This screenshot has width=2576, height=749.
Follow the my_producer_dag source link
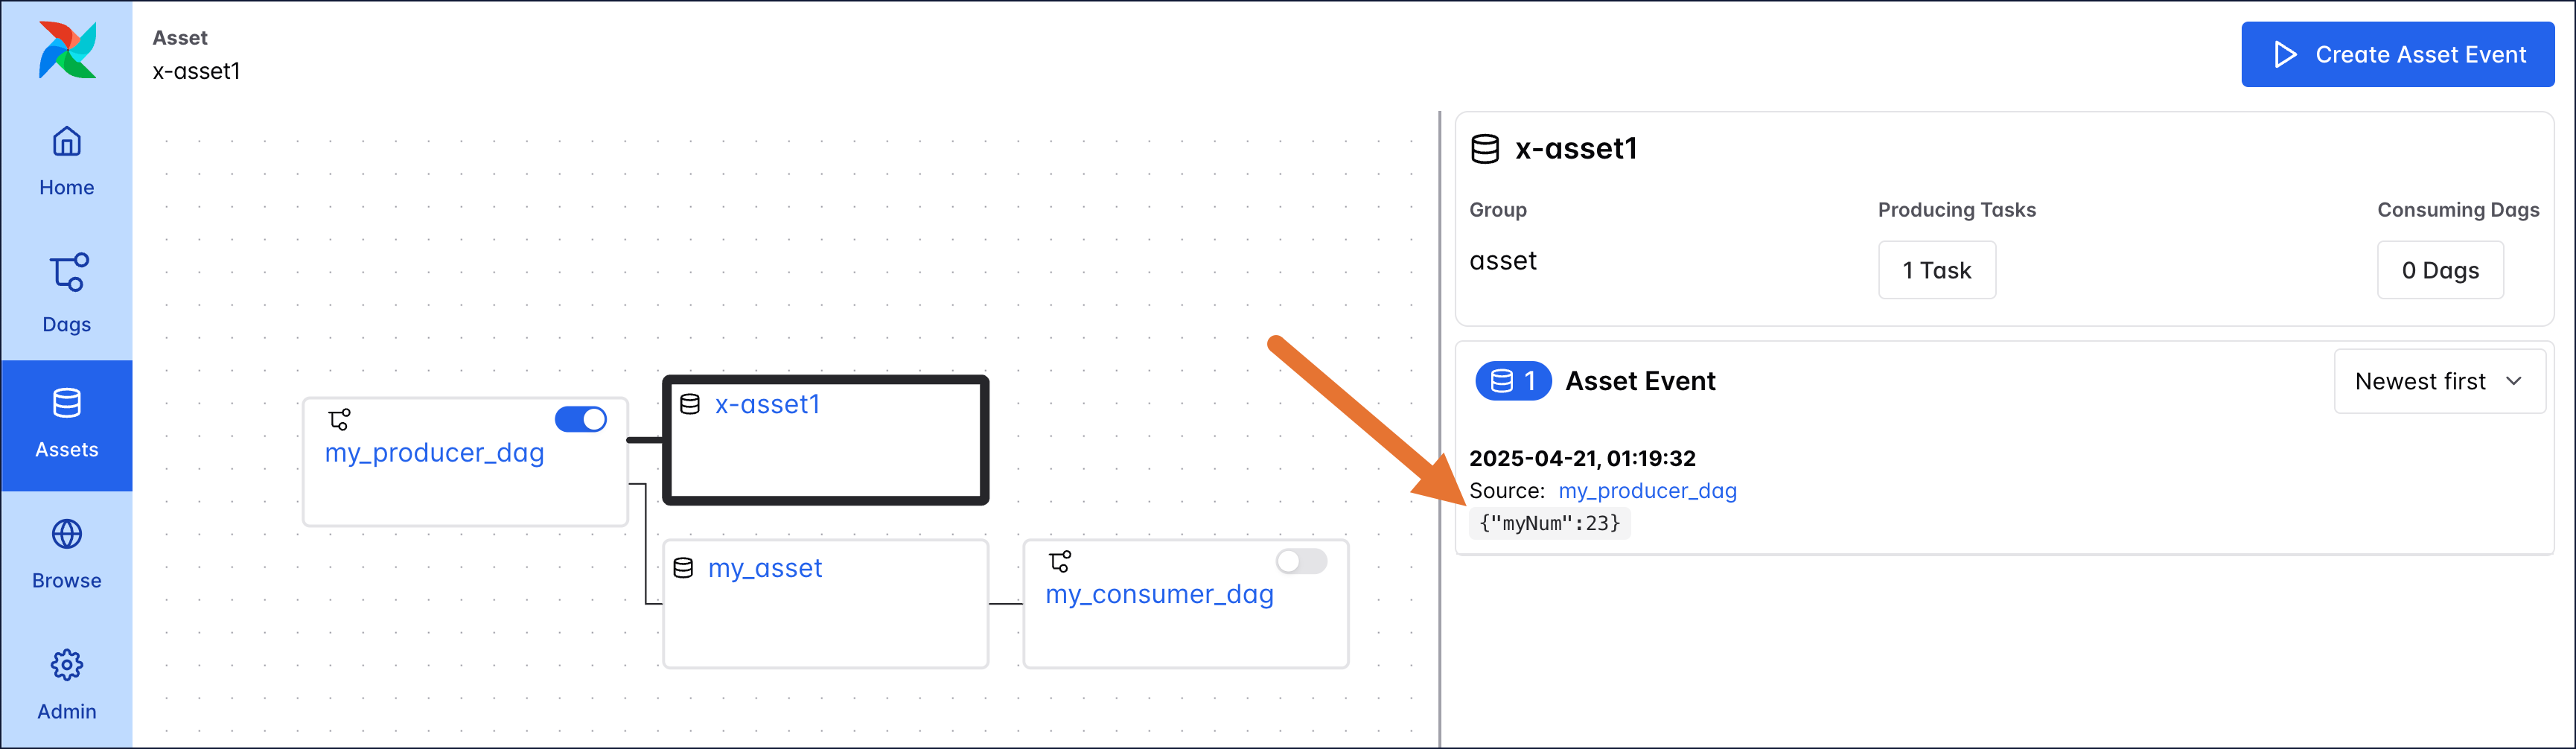pos(1647,490)
